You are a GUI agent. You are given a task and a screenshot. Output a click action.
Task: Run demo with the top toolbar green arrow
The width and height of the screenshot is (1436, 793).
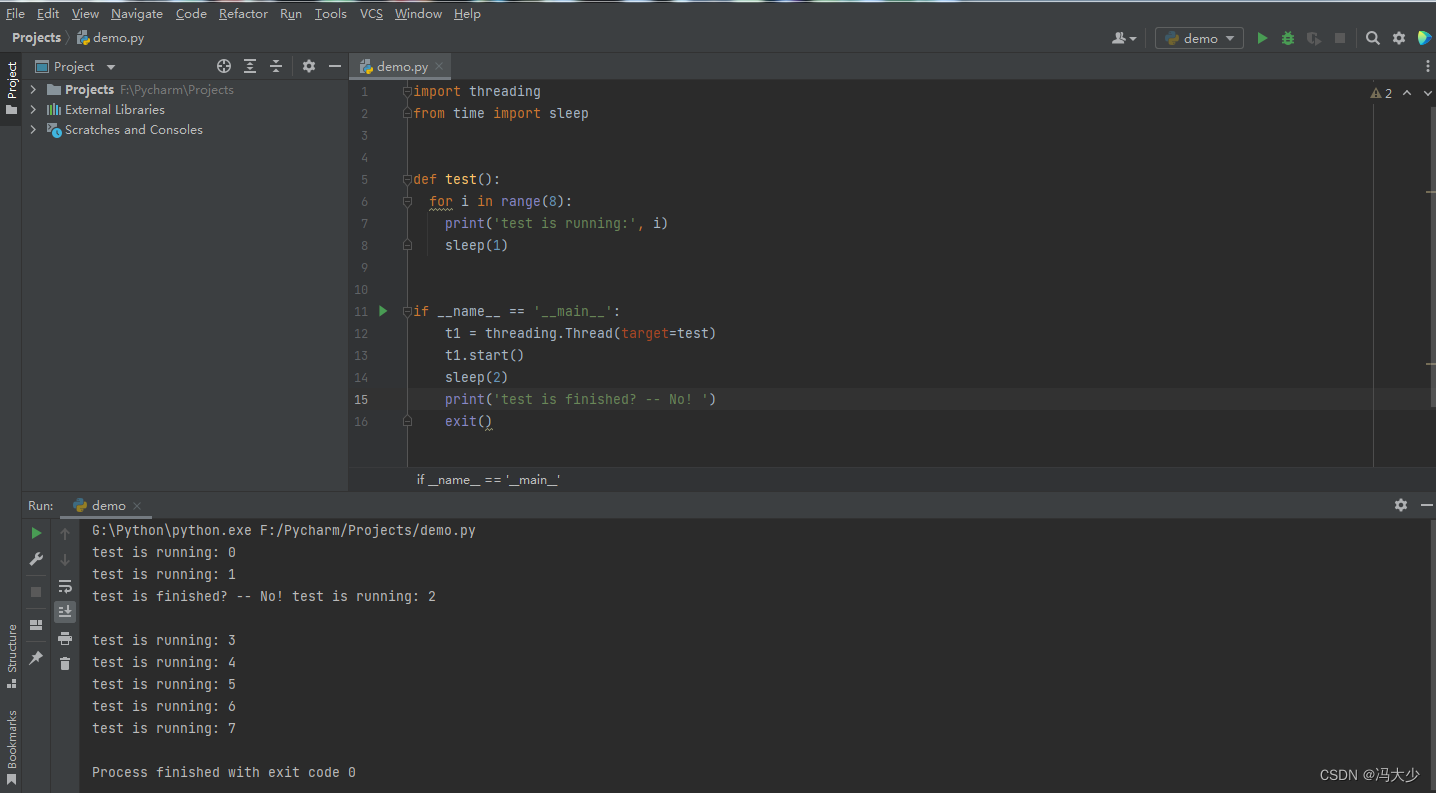pos(1262,38)
